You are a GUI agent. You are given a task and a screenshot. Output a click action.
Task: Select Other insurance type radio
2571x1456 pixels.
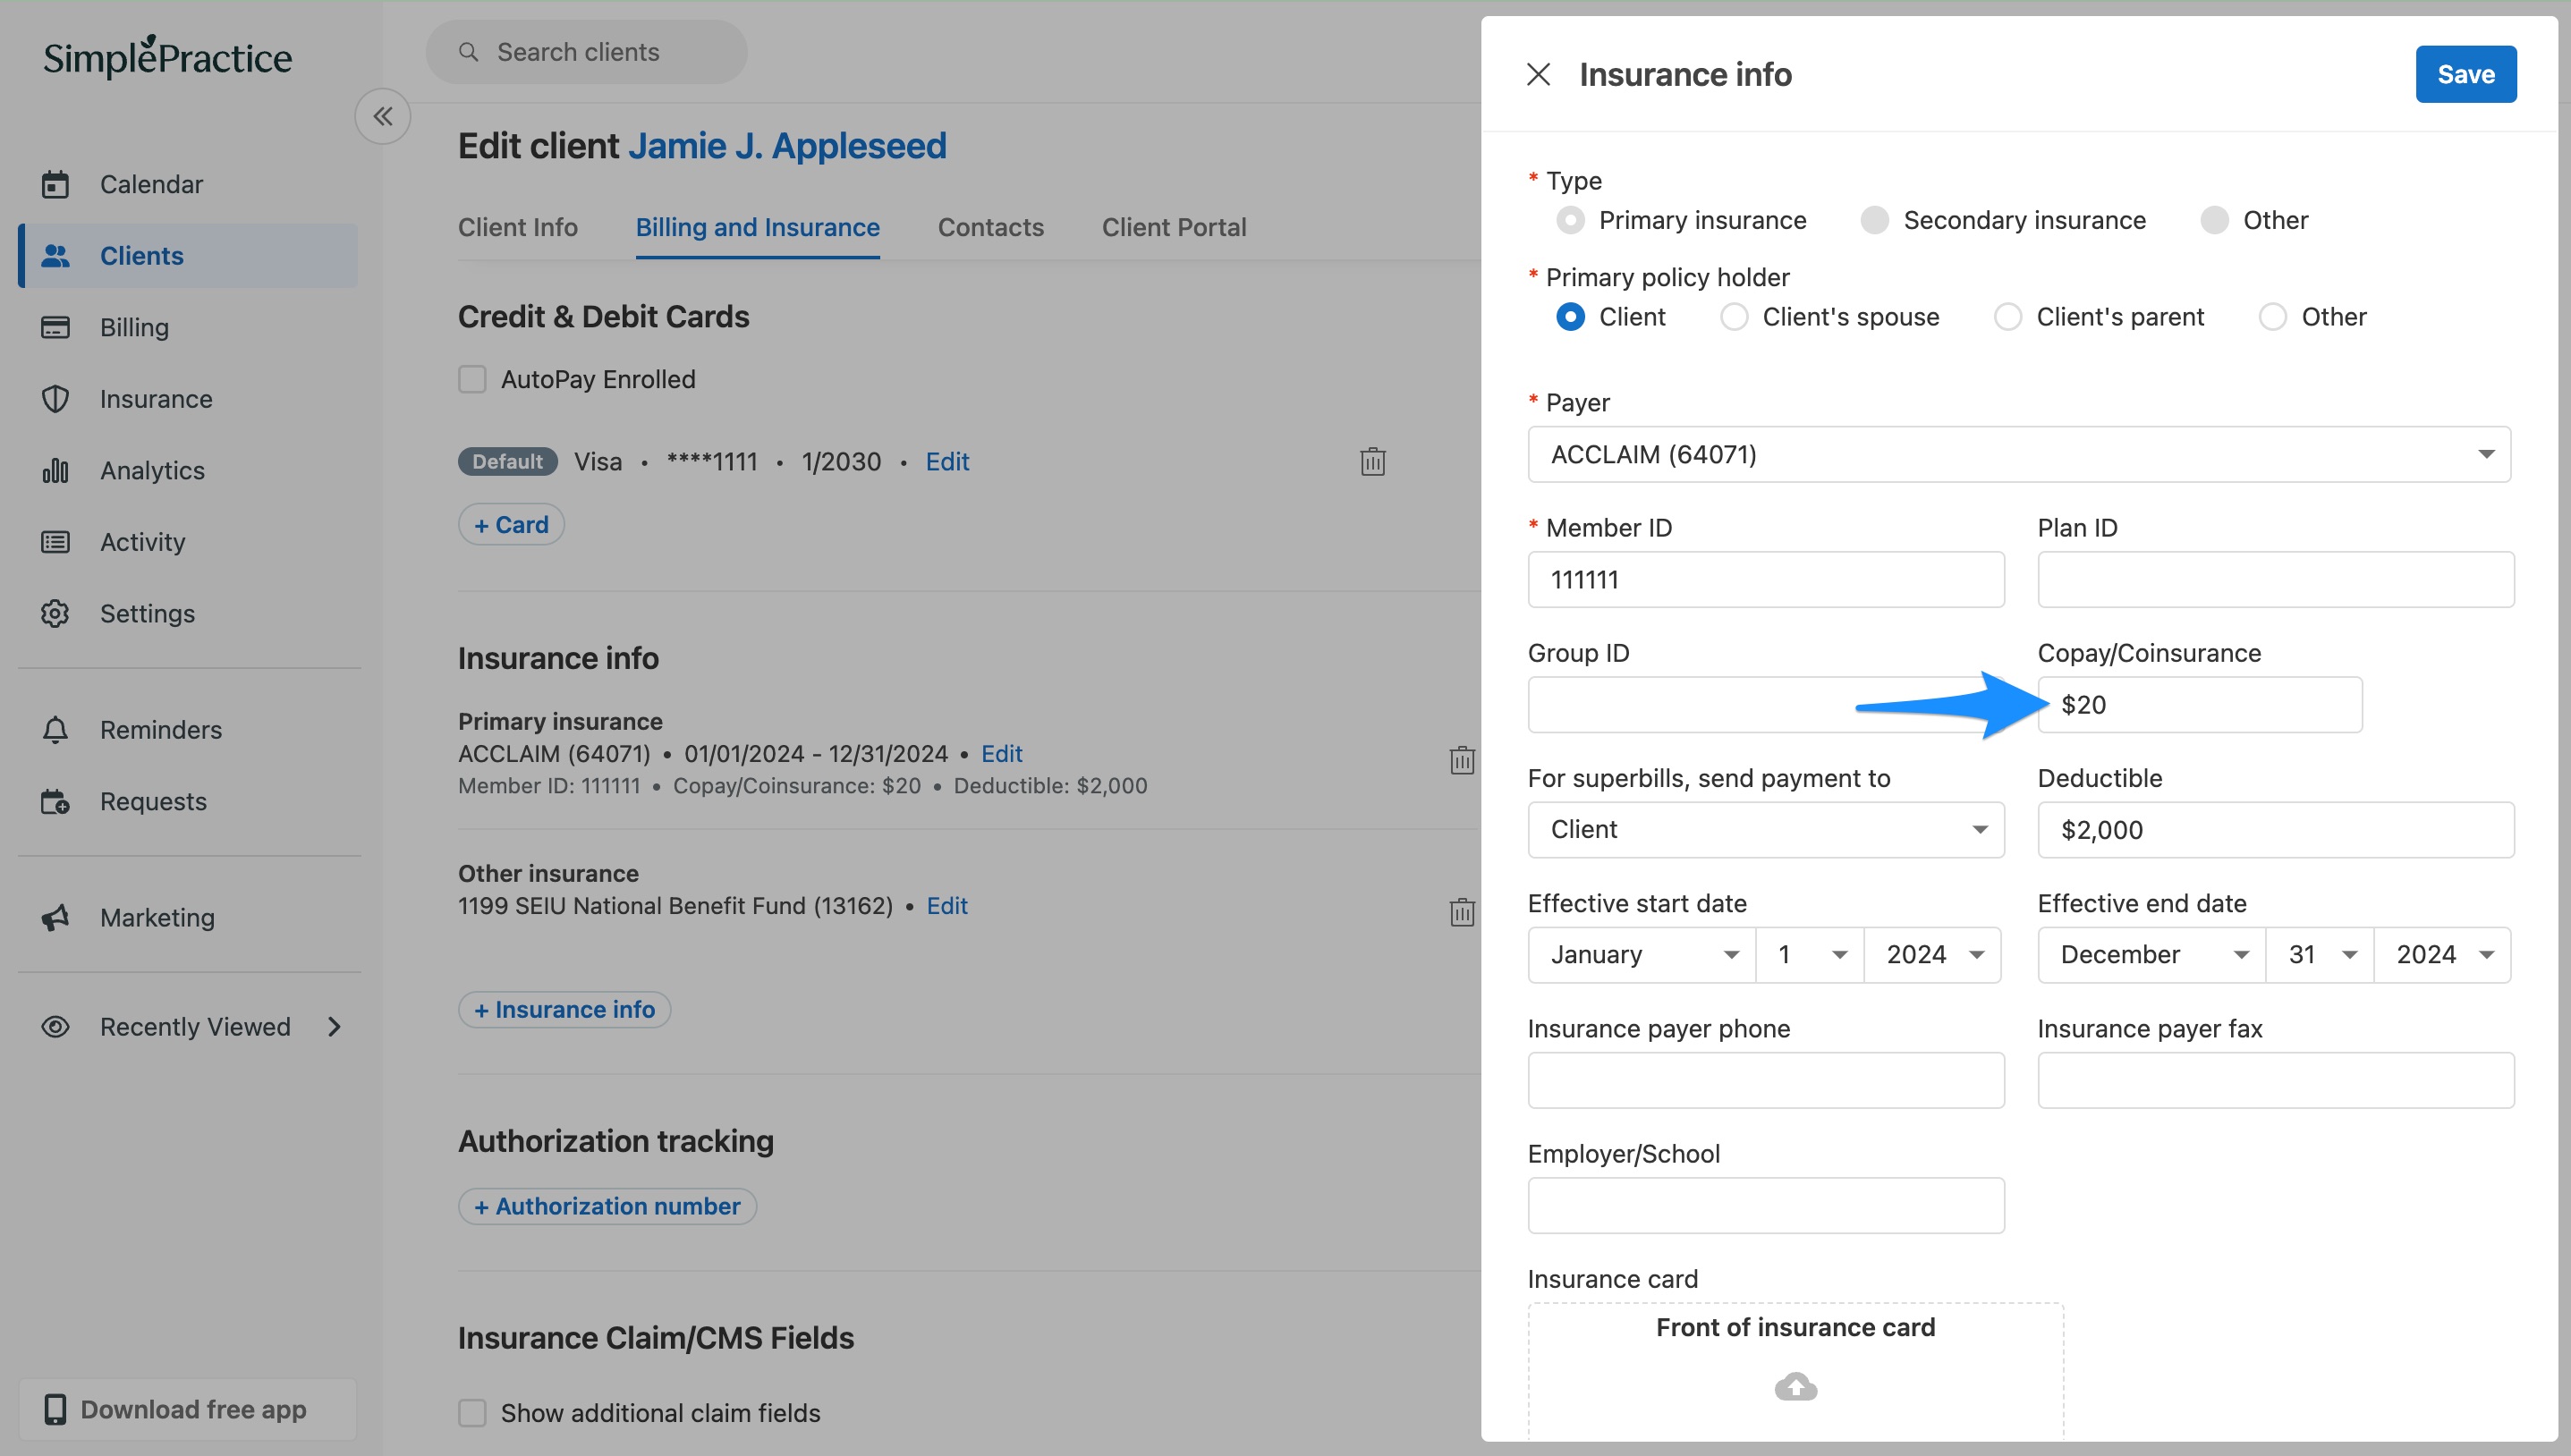(x=2214, y=220)
